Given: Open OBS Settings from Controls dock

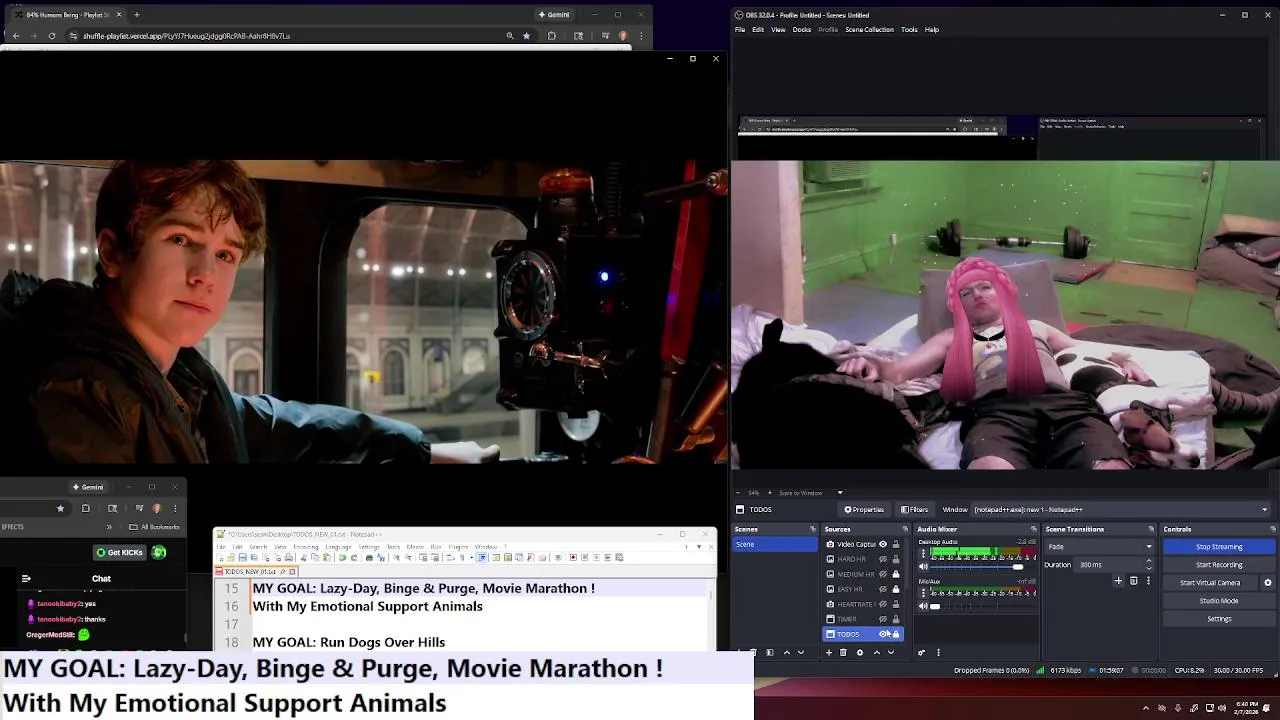Looking at the screenshot, I should click(1219, 619).
